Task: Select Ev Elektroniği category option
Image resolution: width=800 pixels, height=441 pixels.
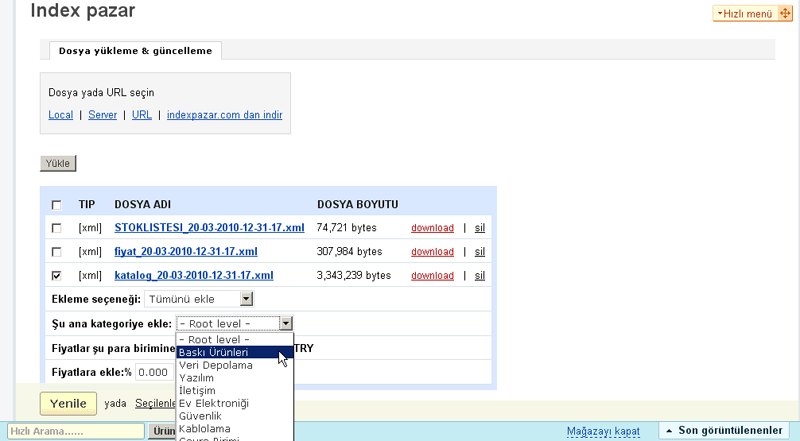Action: pos(235,404)
